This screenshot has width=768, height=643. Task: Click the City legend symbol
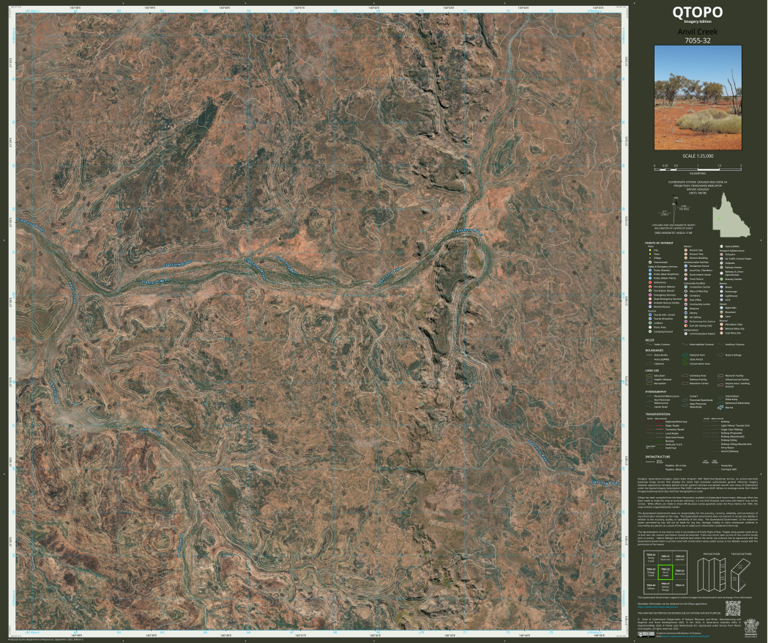(650, 250)
